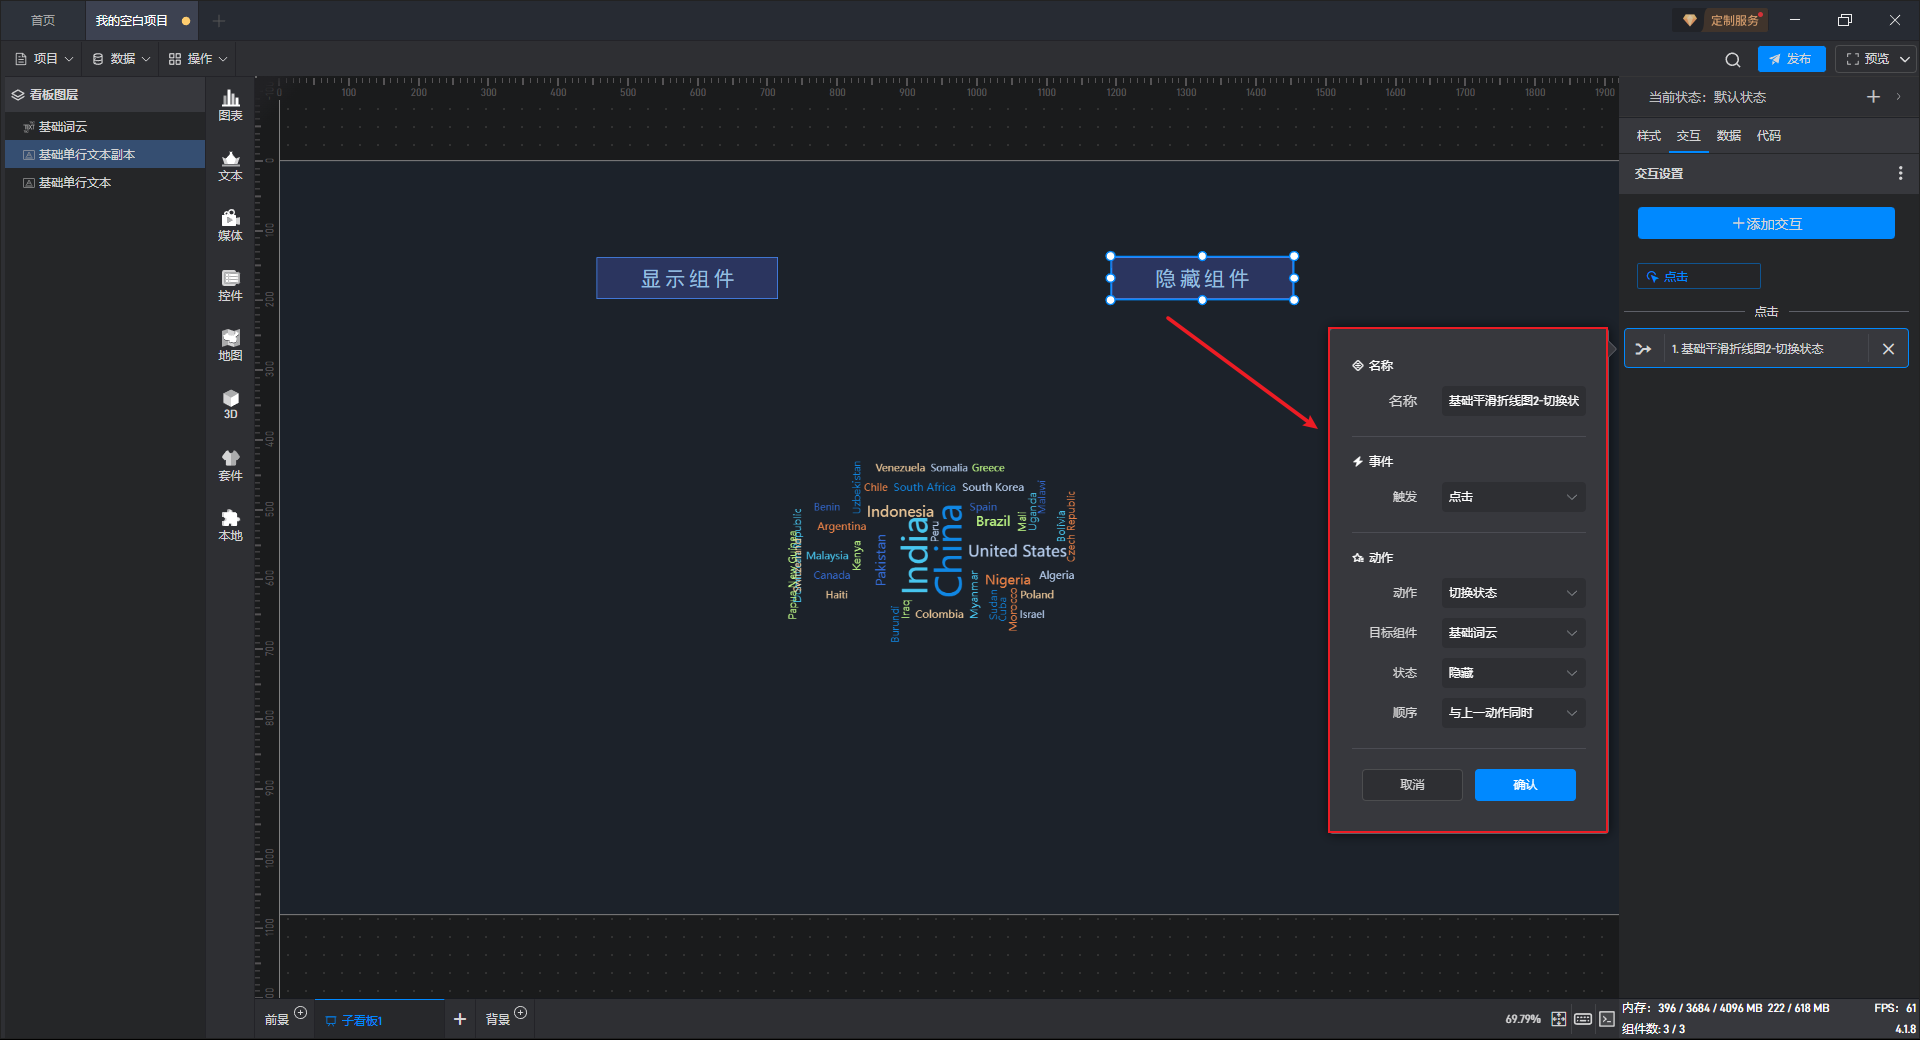
Task: Edit the 名称 name input field
Action: pyautogui.click(x=1513, y=401)
